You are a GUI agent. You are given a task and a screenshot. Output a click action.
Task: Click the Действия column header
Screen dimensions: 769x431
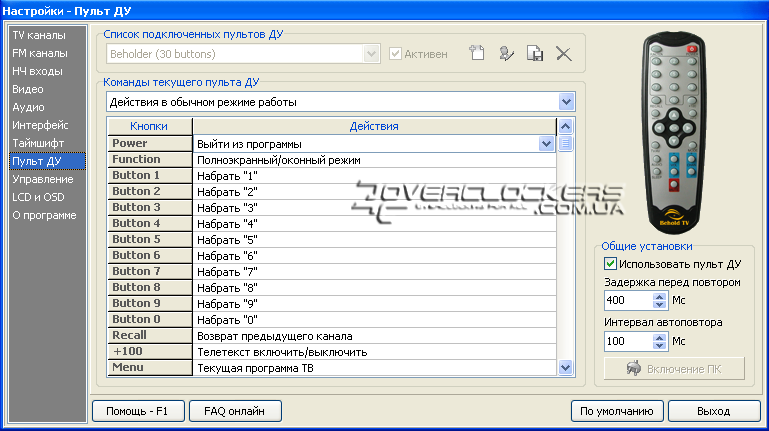[374, 126]
